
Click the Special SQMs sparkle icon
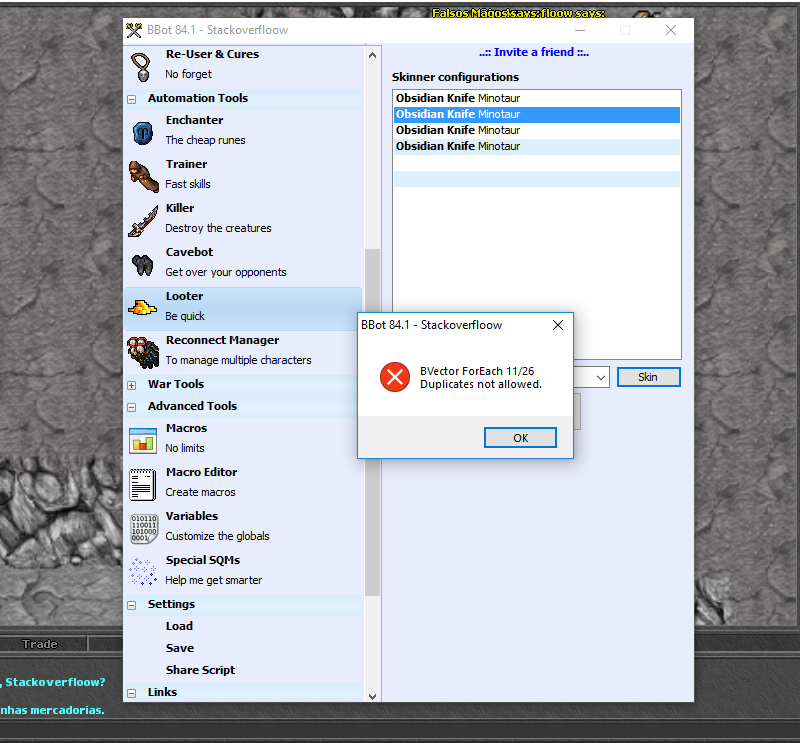pyautogui.click(x=143, y=571)
